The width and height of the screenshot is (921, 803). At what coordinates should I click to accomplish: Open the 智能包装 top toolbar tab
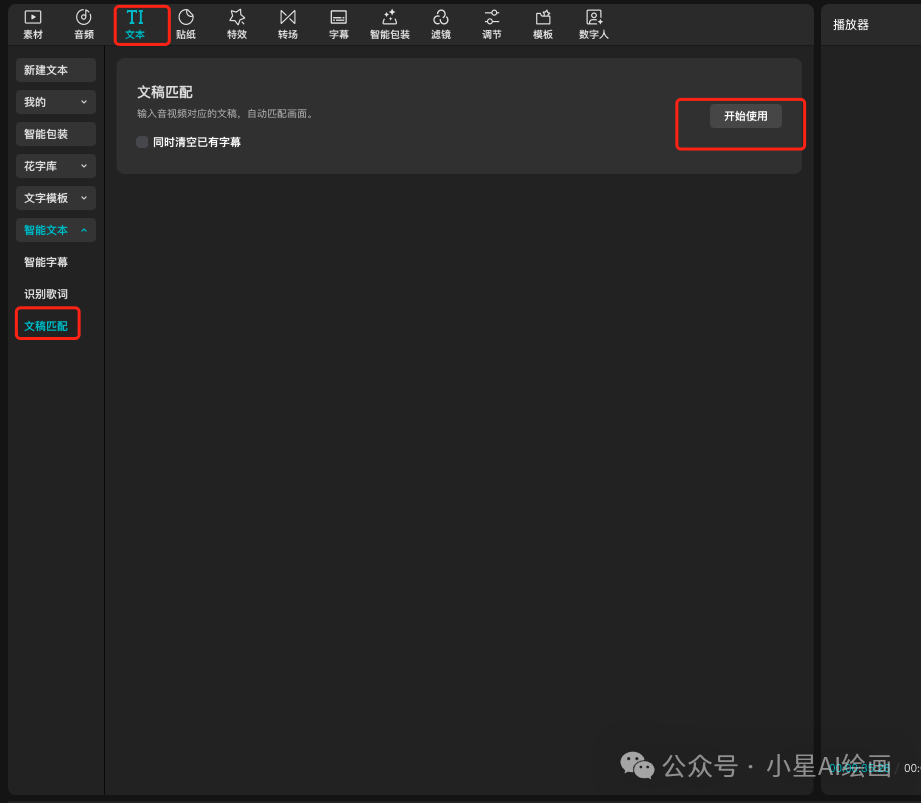click(389, 25)
